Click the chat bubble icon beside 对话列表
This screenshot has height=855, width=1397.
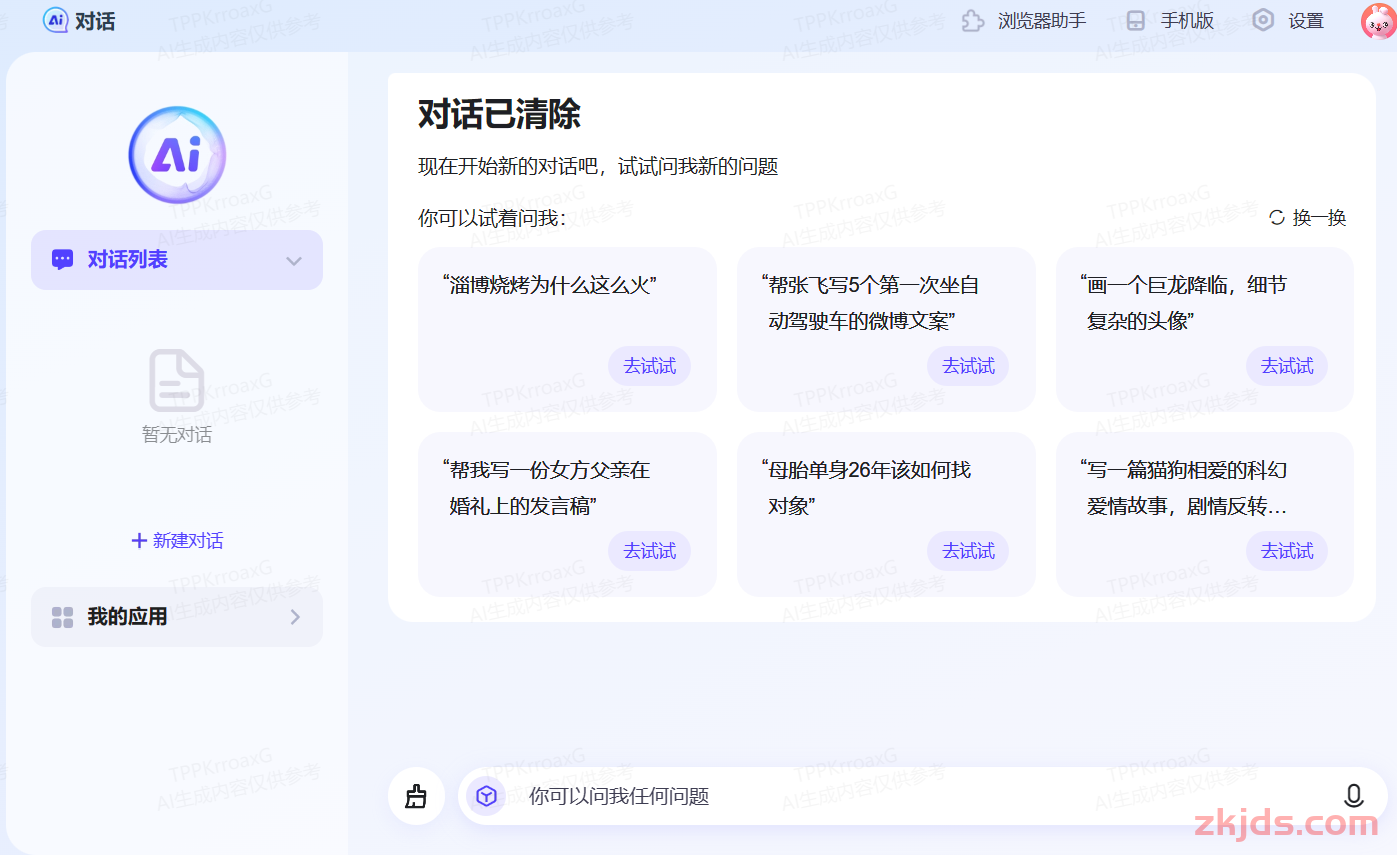62,260
